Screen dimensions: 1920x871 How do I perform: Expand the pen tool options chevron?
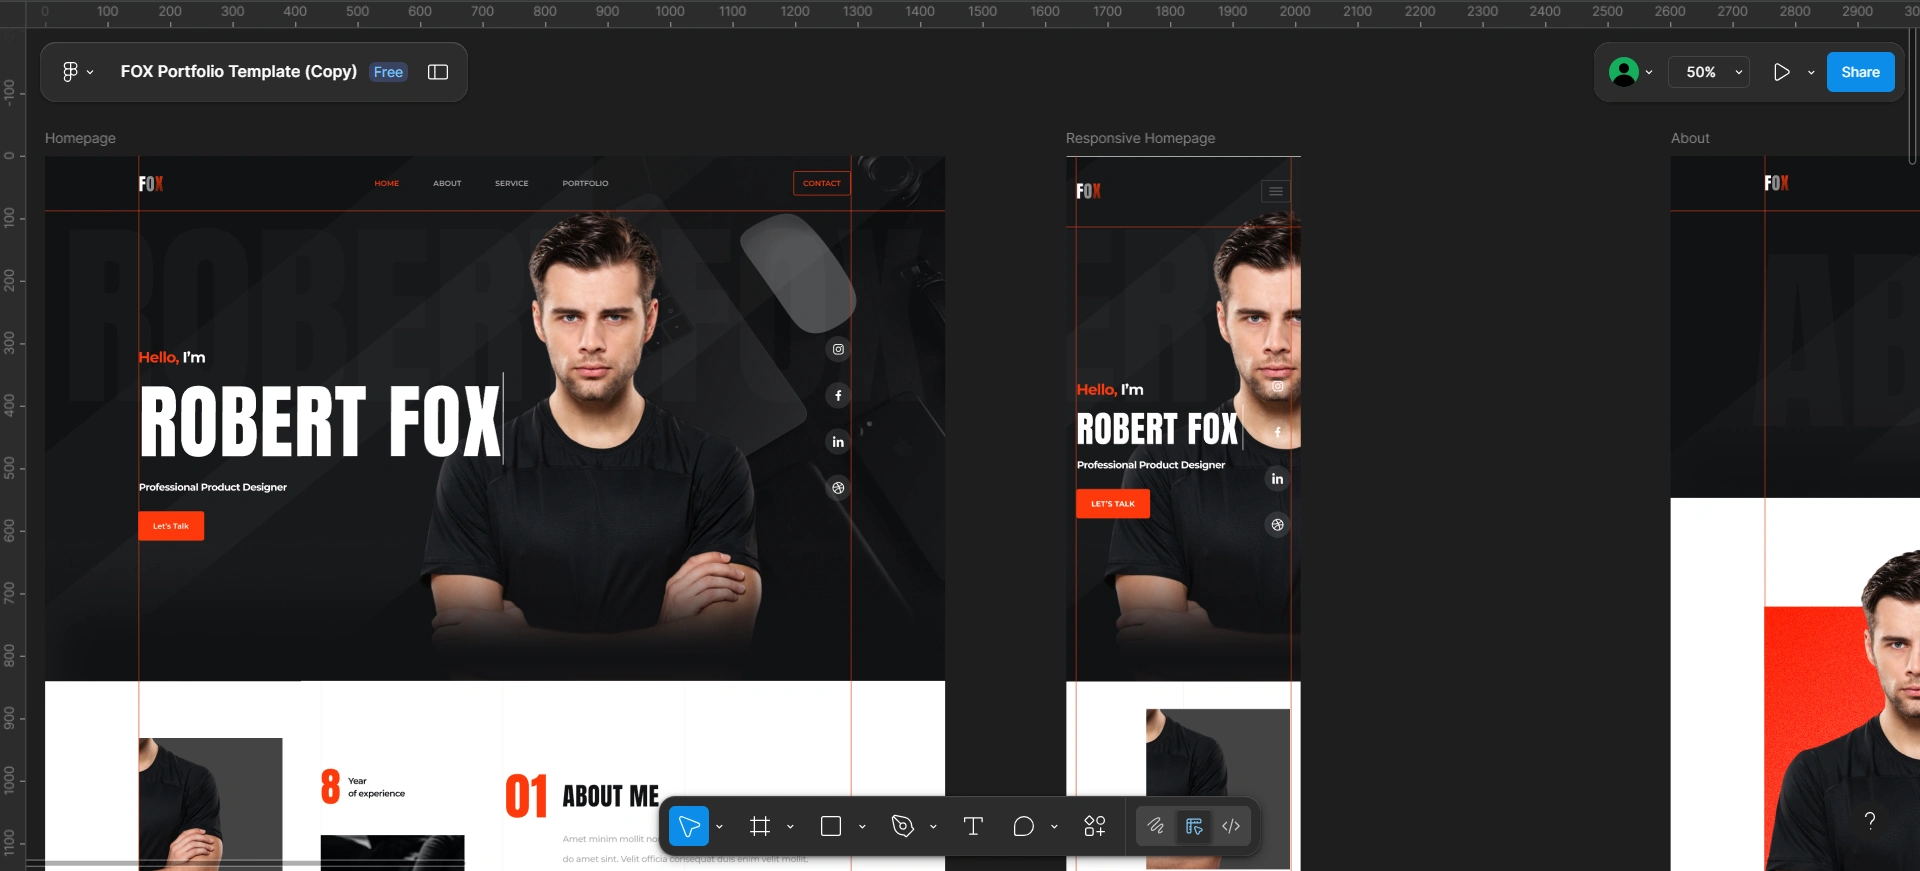coord(933,827)
